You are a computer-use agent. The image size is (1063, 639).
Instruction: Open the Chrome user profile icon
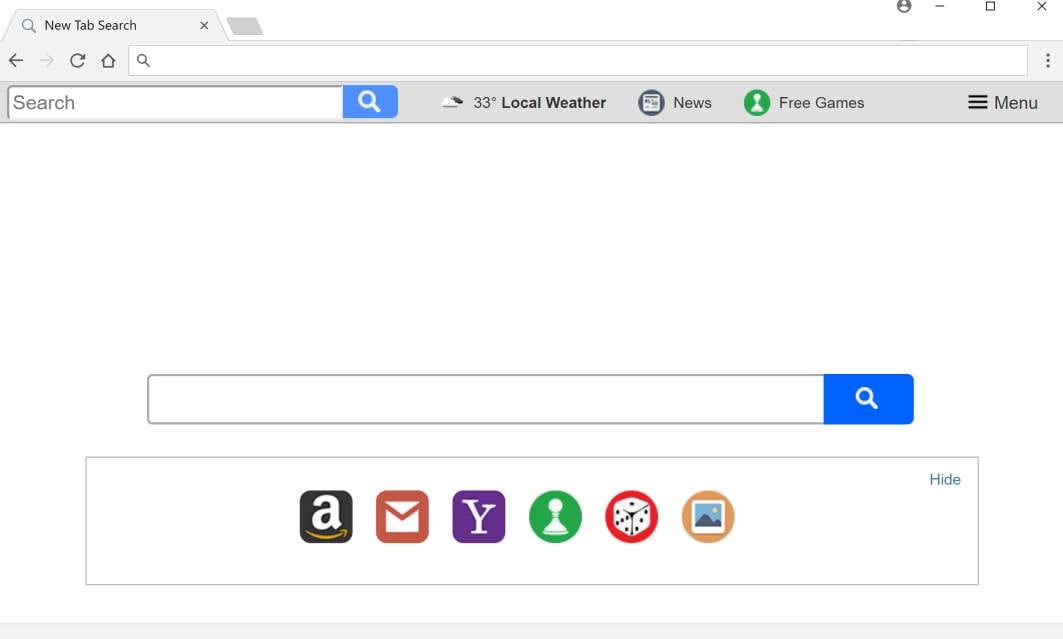[904, 6]
